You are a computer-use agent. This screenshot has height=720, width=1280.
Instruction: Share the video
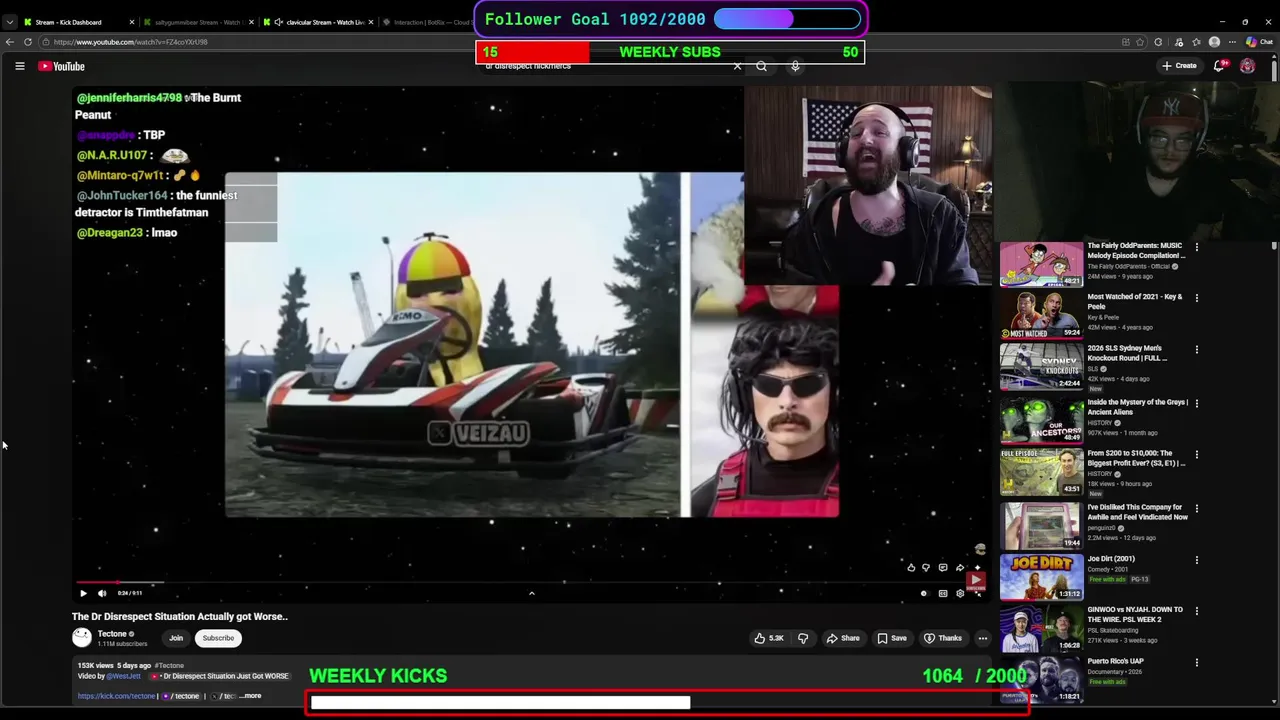841,638
